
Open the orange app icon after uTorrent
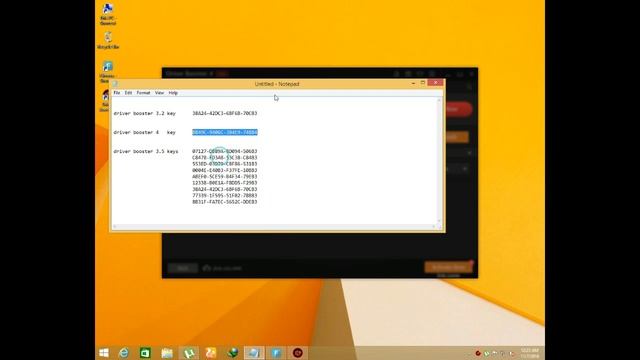point(211,353)
